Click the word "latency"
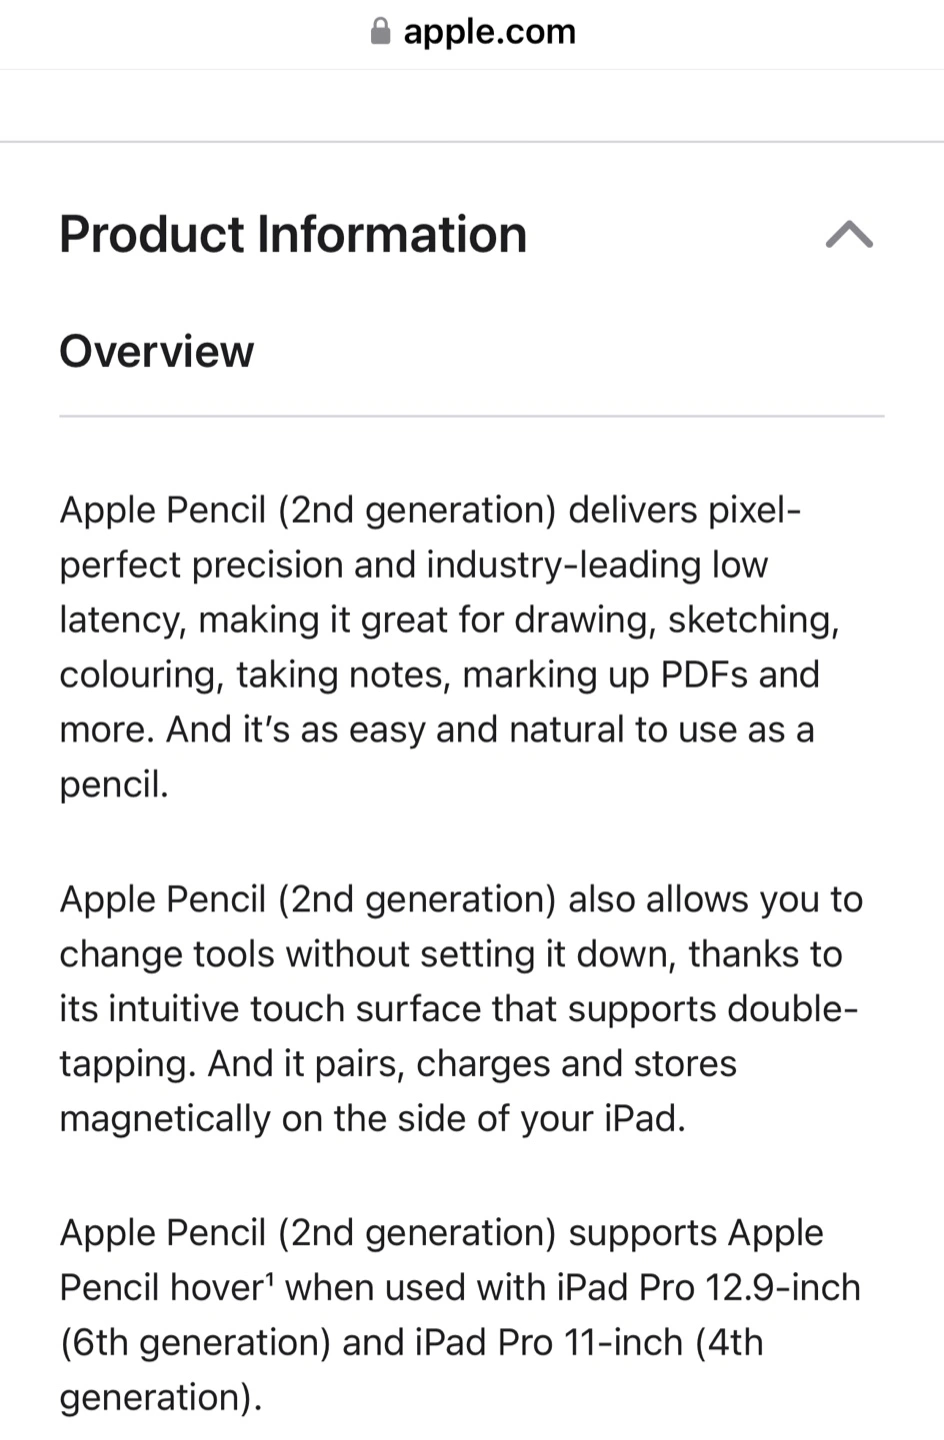The height and width of the screenshot is (1440, 944). pyautogui.click(x=122, y=620)
